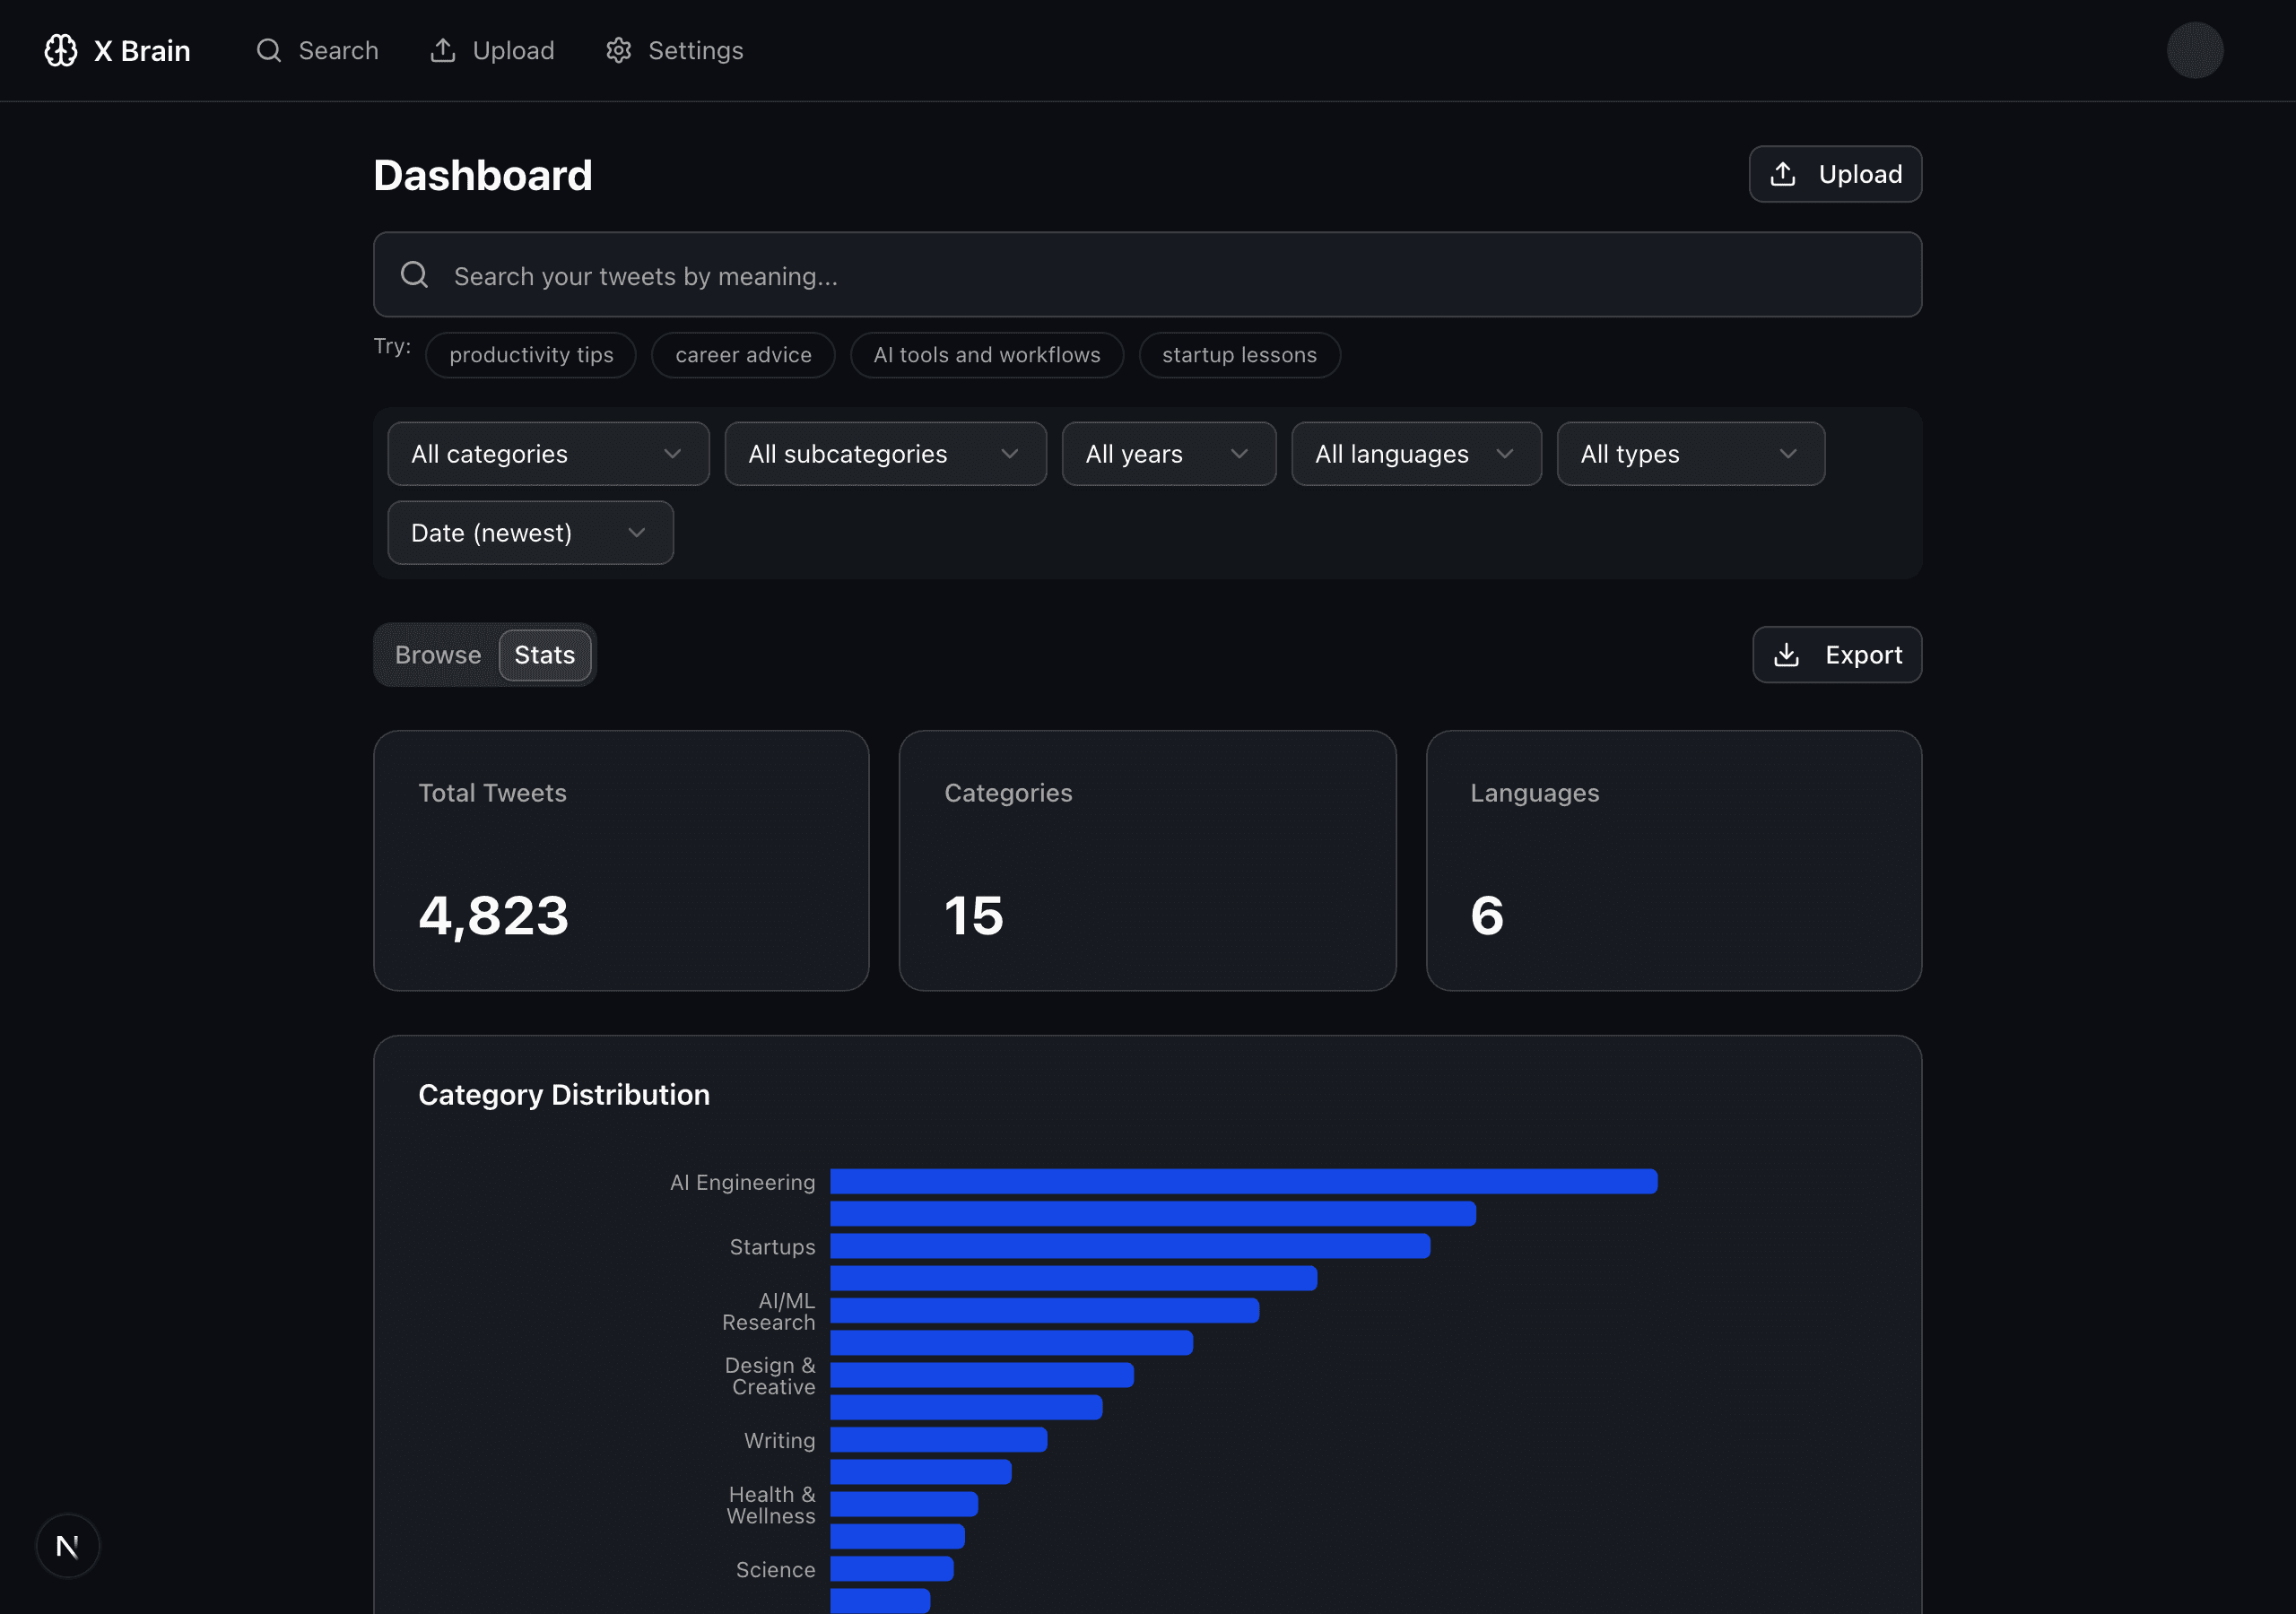The width and height of the screenshot is (2296, 1614).
Task: Open the Upload page from the navbar
Action: point(491,50)
